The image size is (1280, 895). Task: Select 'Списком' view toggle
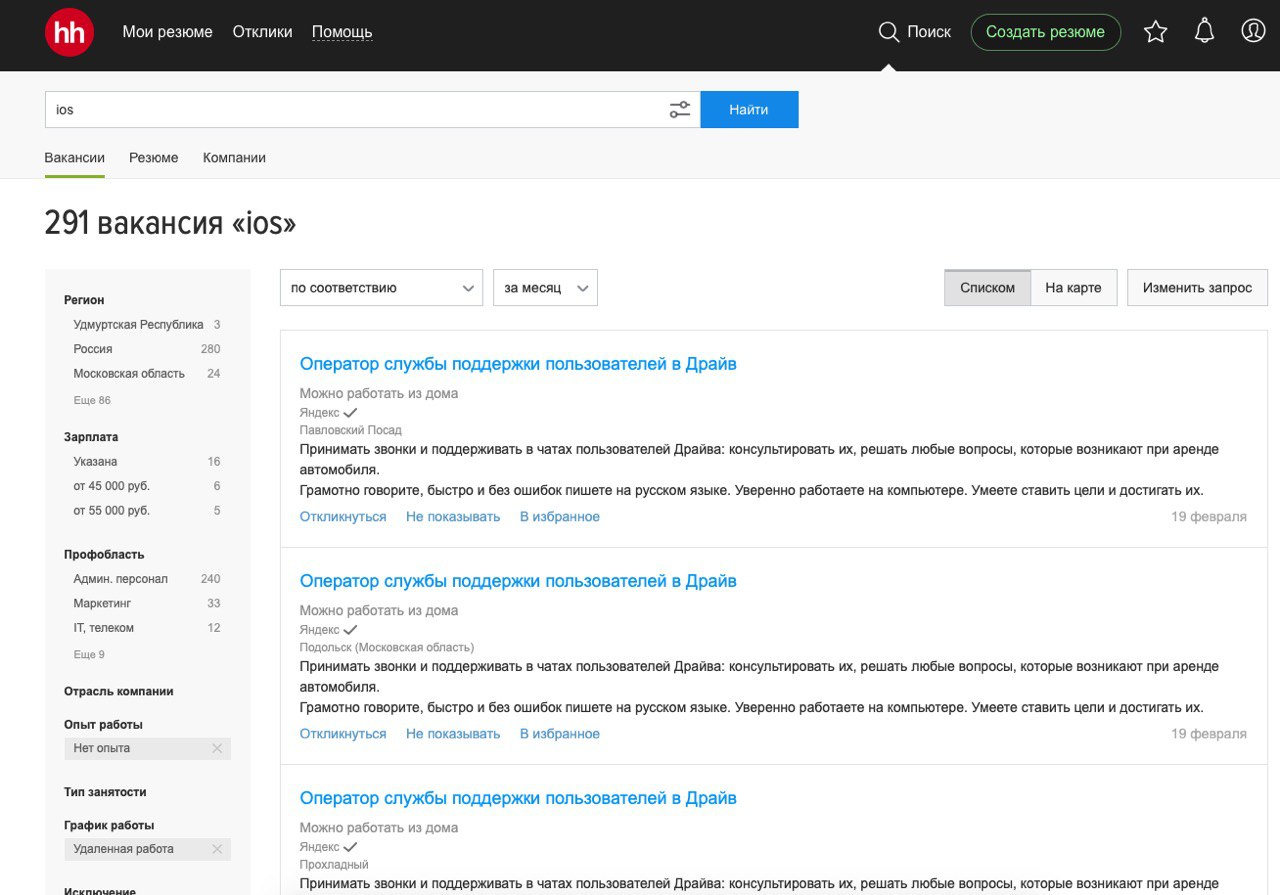(x=987, y=288)
